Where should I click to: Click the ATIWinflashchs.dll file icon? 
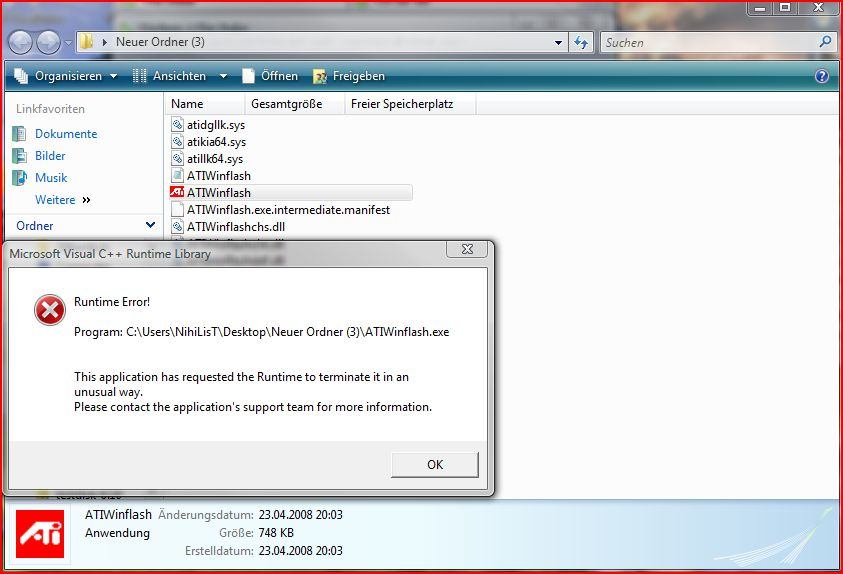coord(177,226)
